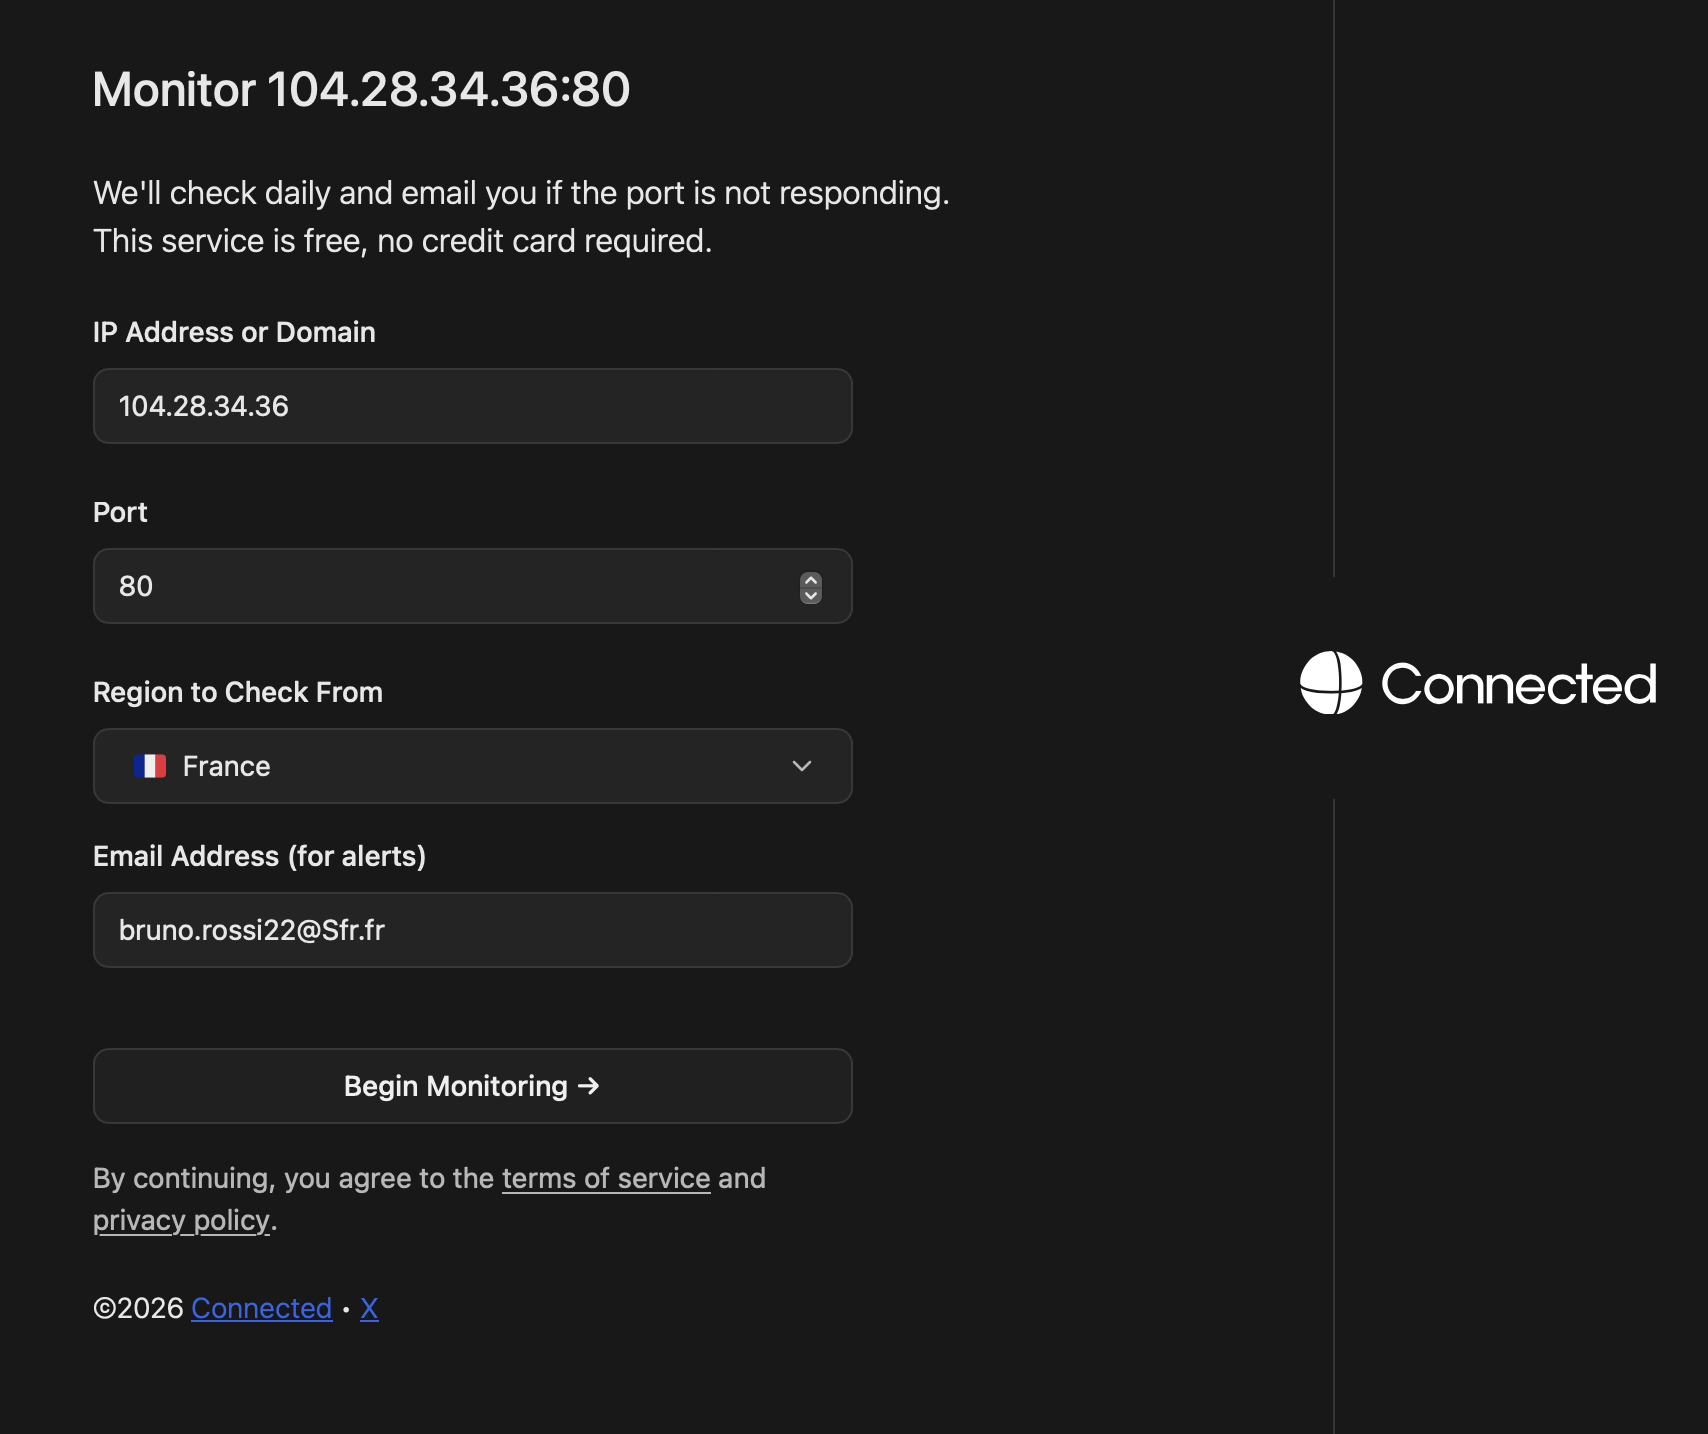Increase port with the stepper up arrow
Viewport: 1708px width, 1434px height.
tap(811, 580)
